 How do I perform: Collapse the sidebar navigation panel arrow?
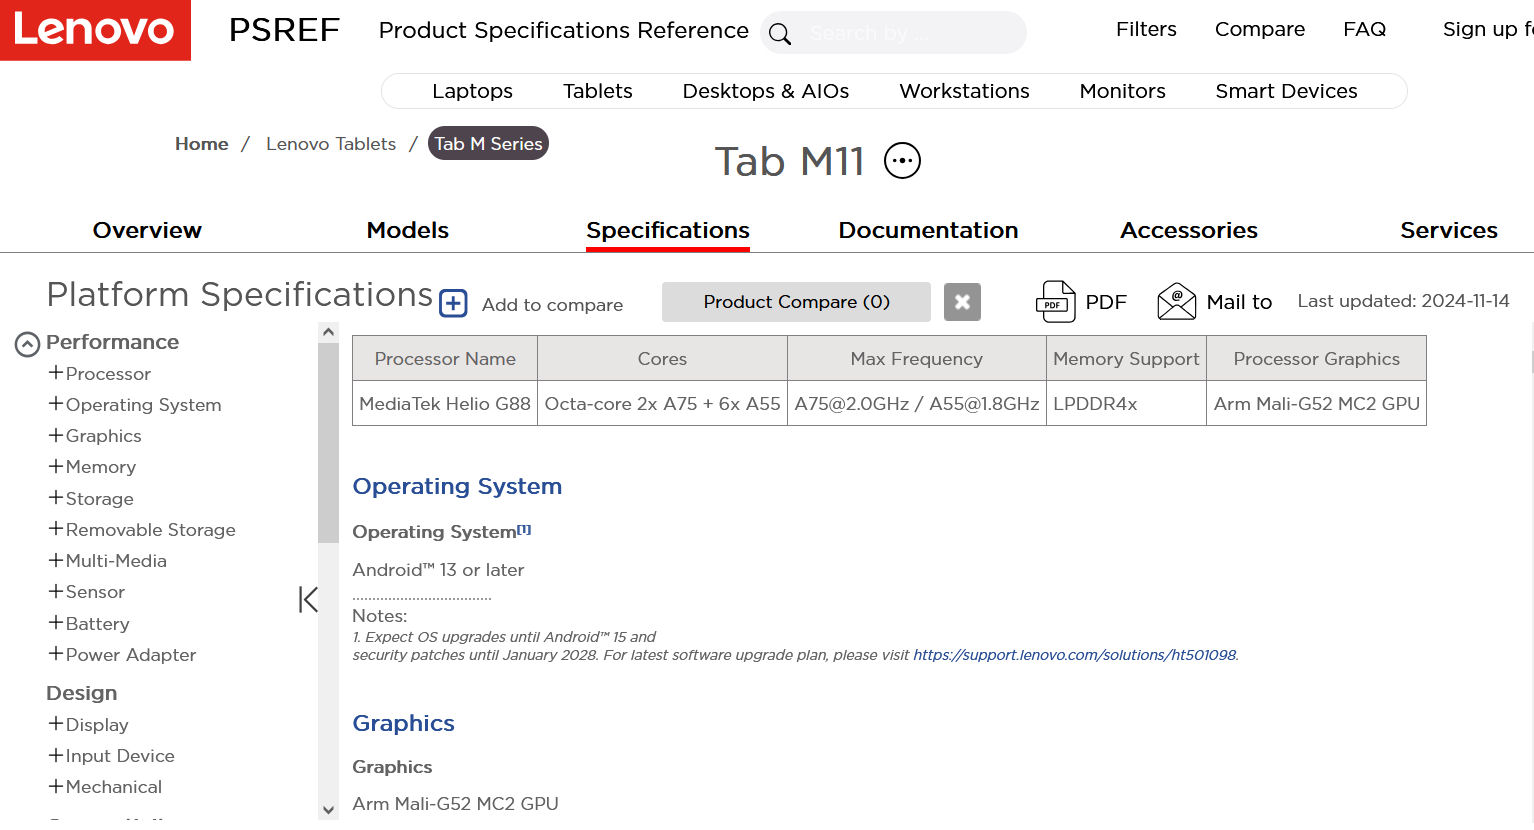click(308, 600)
